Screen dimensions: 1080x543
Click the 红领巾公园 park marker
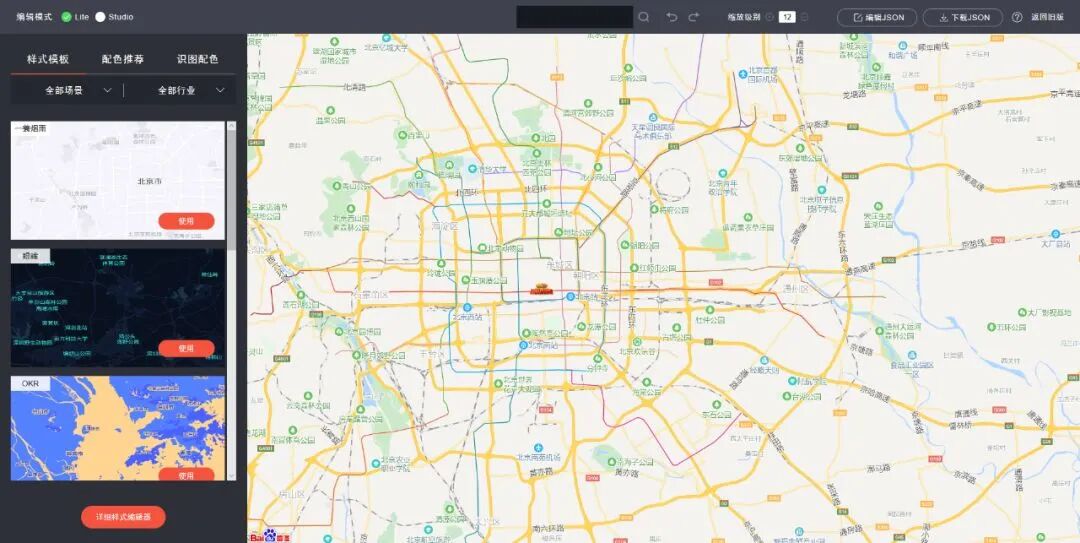coord(634,267)
